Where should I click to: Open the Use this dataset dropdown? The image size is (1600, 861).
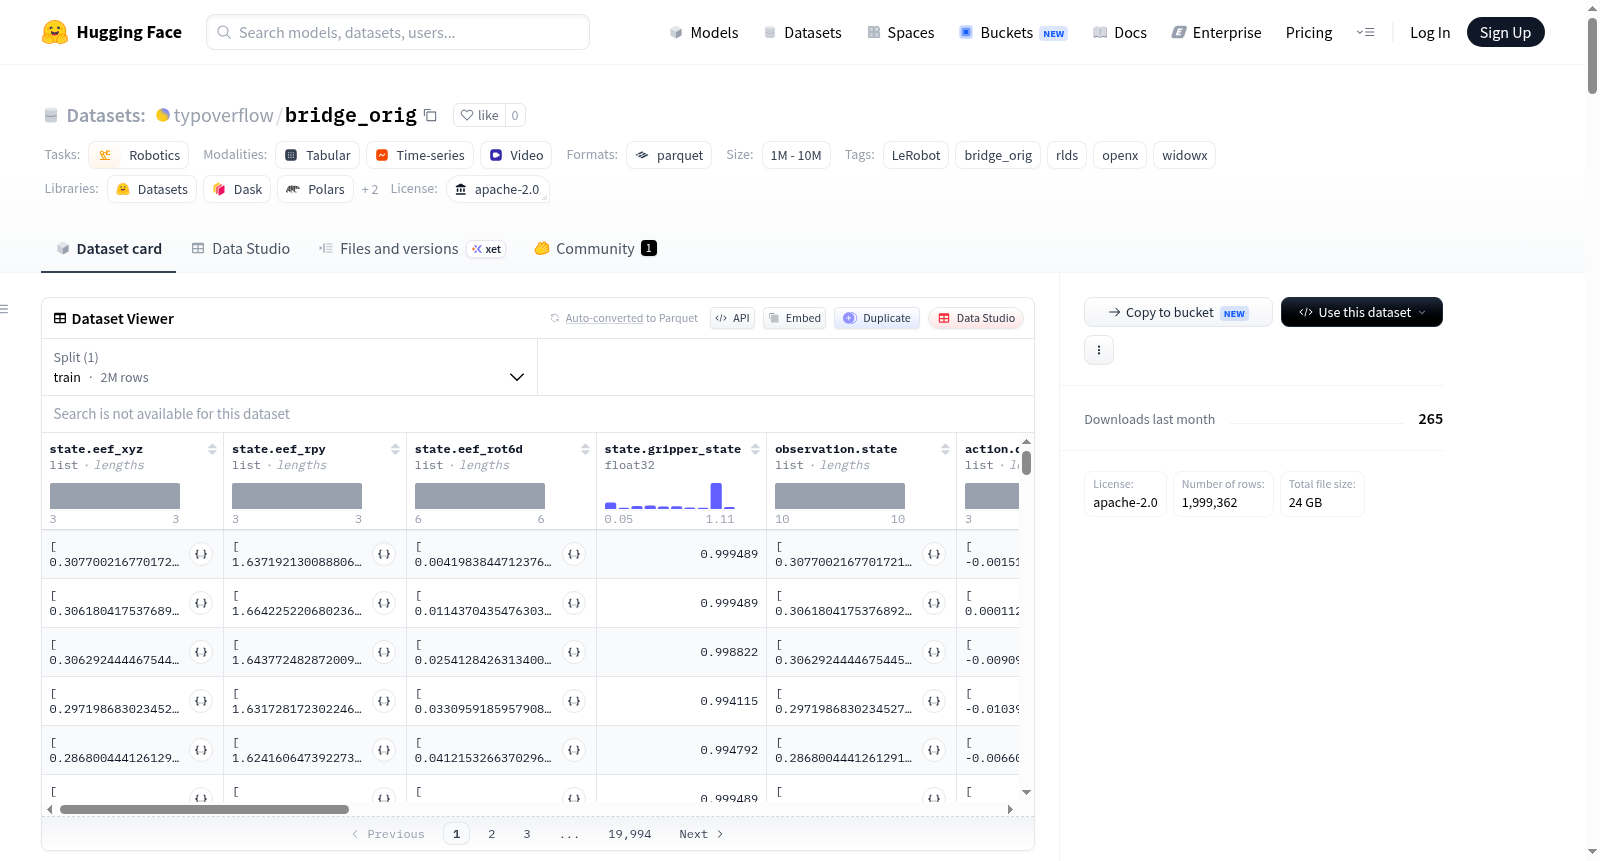click(x=1362, y=312)
